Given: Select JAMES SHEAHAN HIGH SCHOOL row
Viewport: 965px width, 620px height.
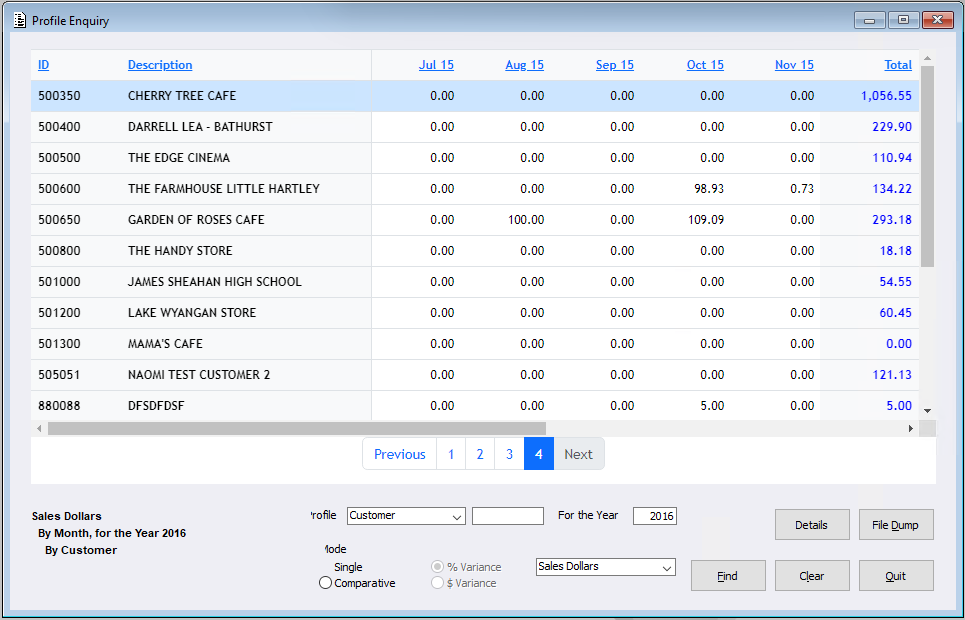Looking at the screenshot, I should (x=474, y=281).
